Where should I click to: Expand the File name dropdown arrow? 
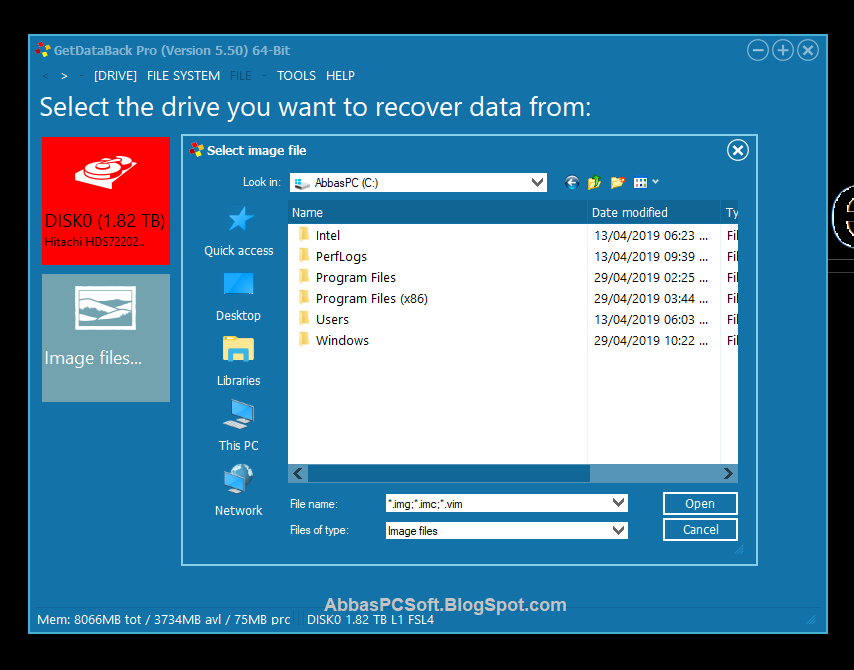[x=618, y=503]
